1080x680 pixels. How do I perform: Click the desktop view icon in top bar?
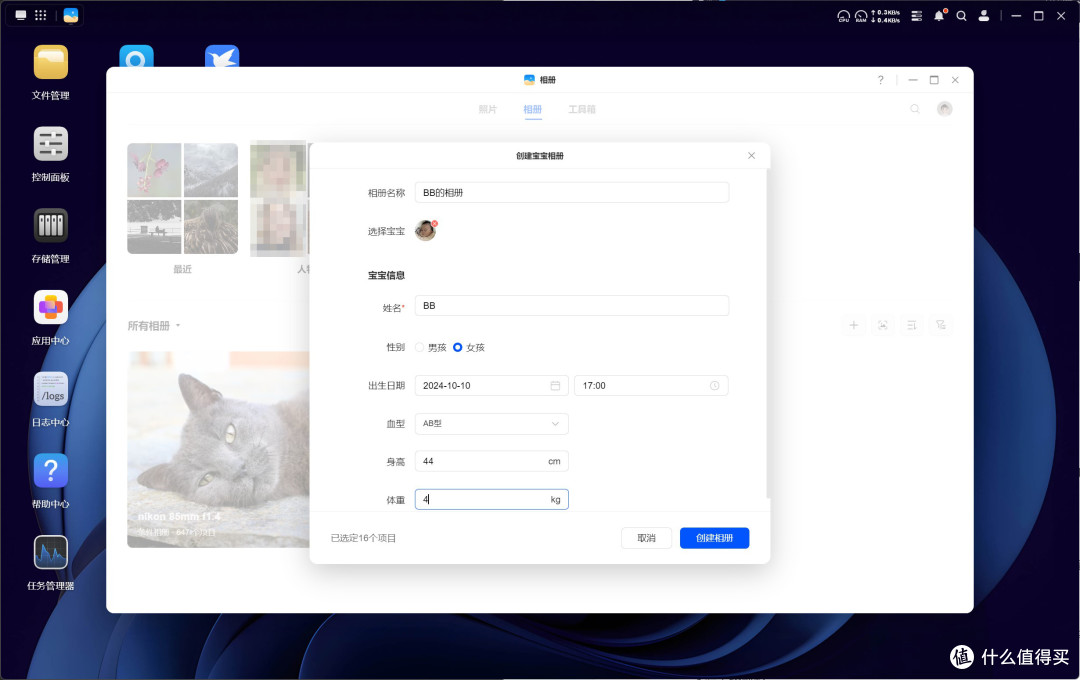coord(21,15)
